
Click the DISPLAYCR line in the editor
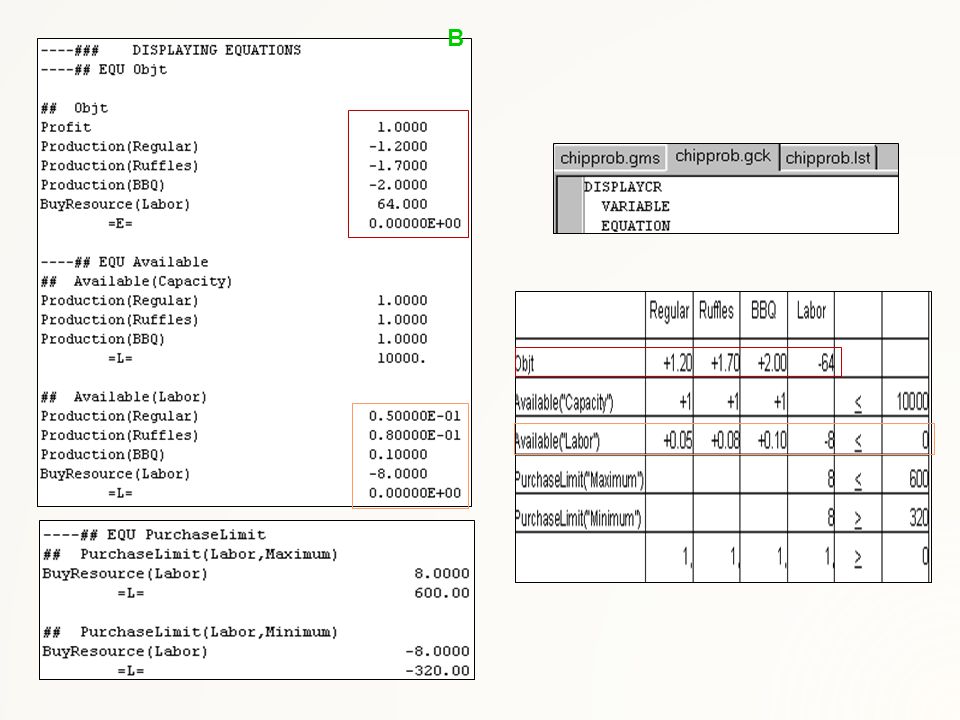622,187
